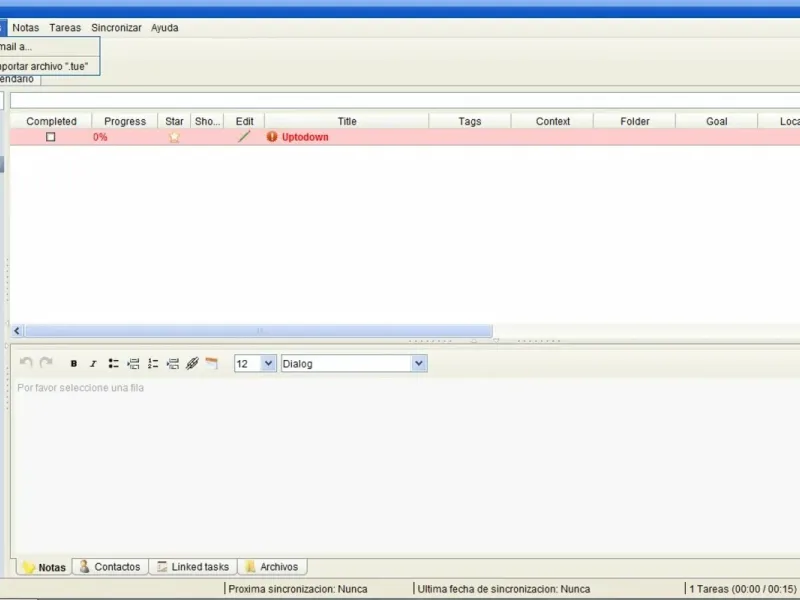Sort by the Sho... column header
Viewport: 800px width, 600px height.
click(207, 121)
